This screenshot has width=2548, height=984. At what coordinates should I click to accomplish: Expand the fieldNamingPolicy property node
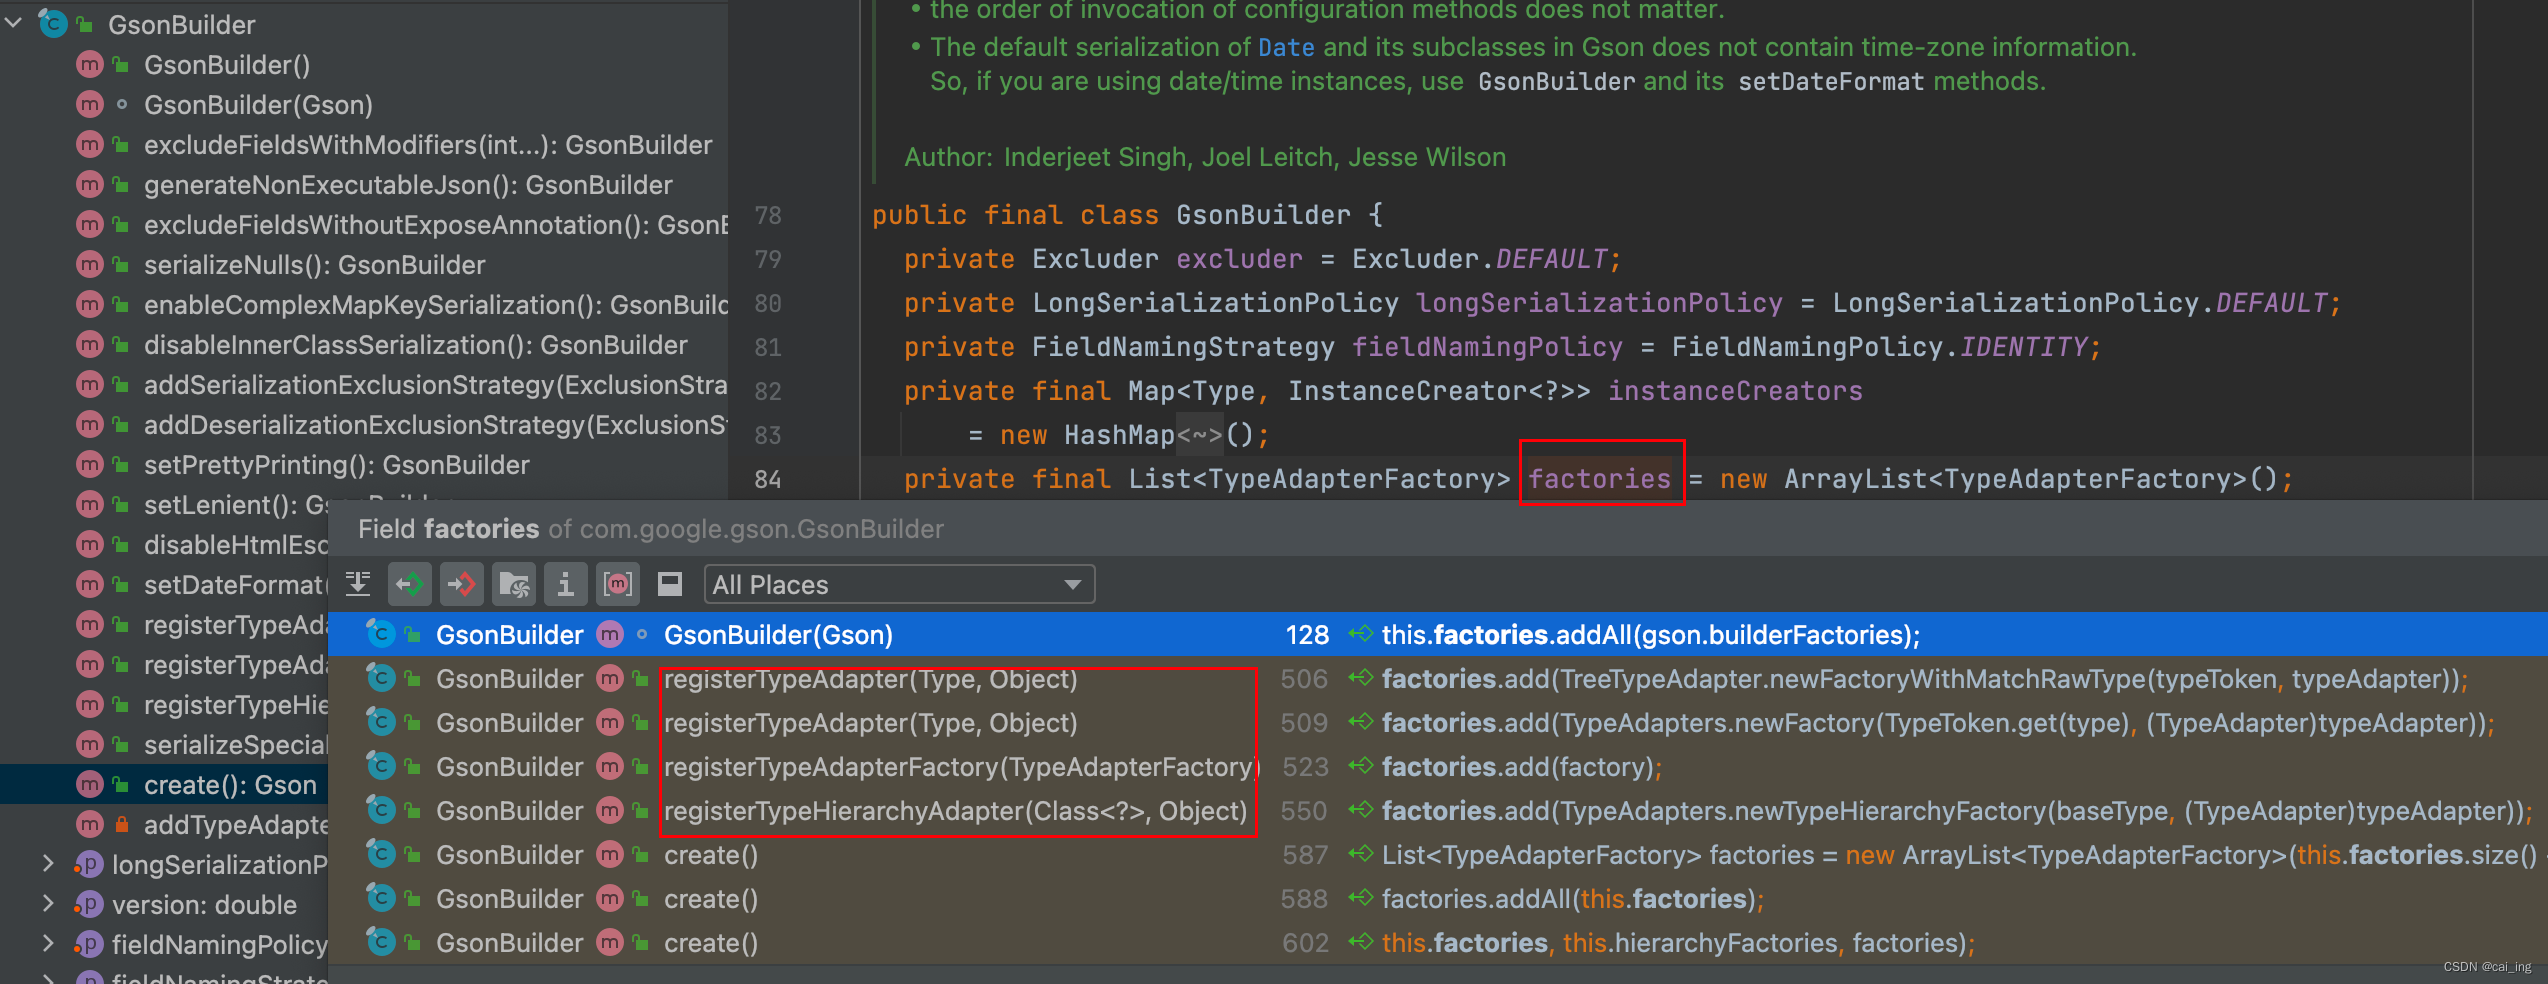pyautogui.click(x=48, y=944)
